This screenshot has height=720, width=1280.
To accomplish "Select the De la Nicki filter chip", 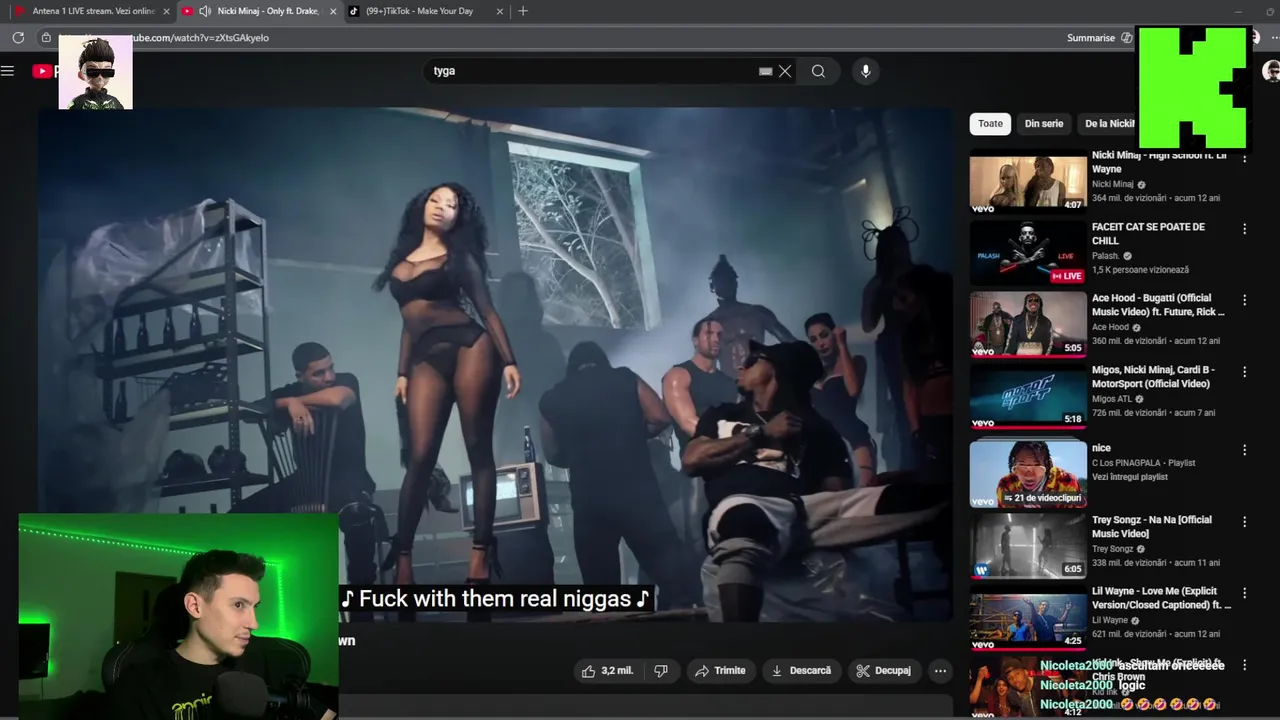I will coord(1108,124).
